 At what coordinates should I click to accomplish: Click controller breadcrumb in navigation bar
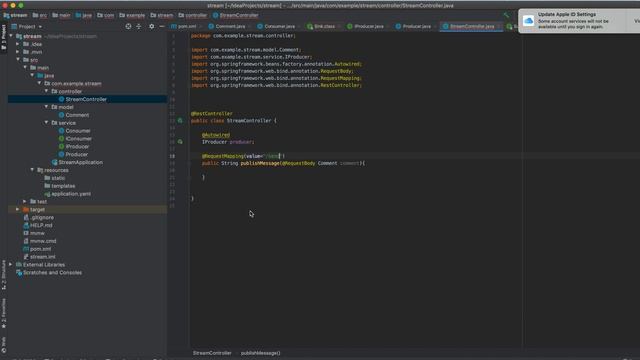click(x=193, y=15)
